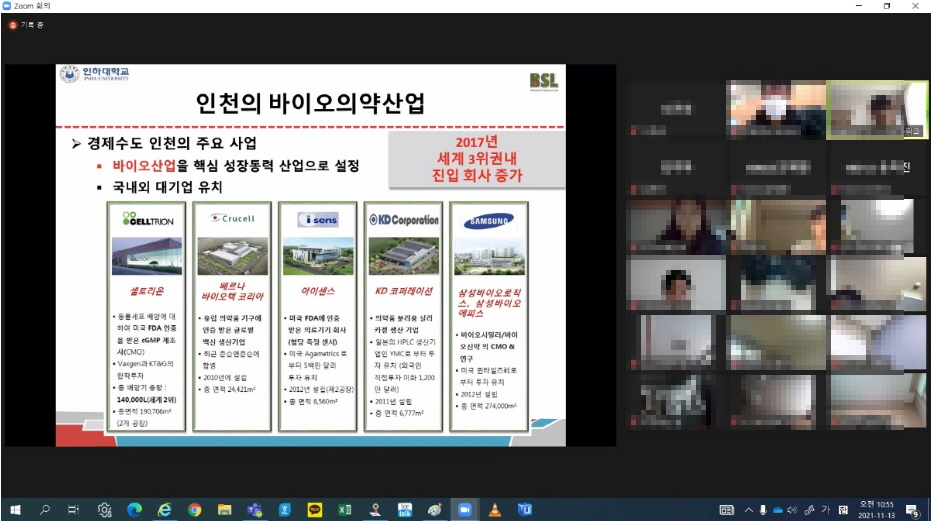Click the i-sens logo on the slide

[x=318, y=220]
